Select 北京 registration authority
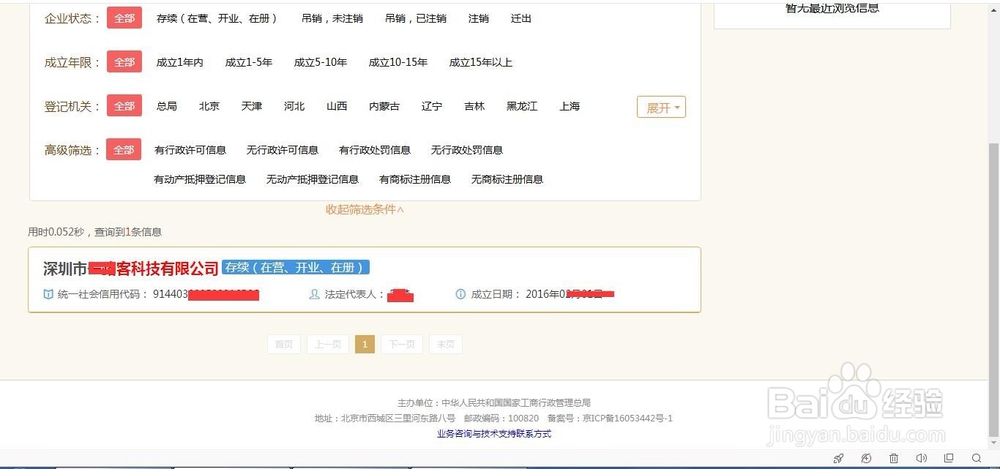This screenshot has height=469, width=1000. [209, 107]
